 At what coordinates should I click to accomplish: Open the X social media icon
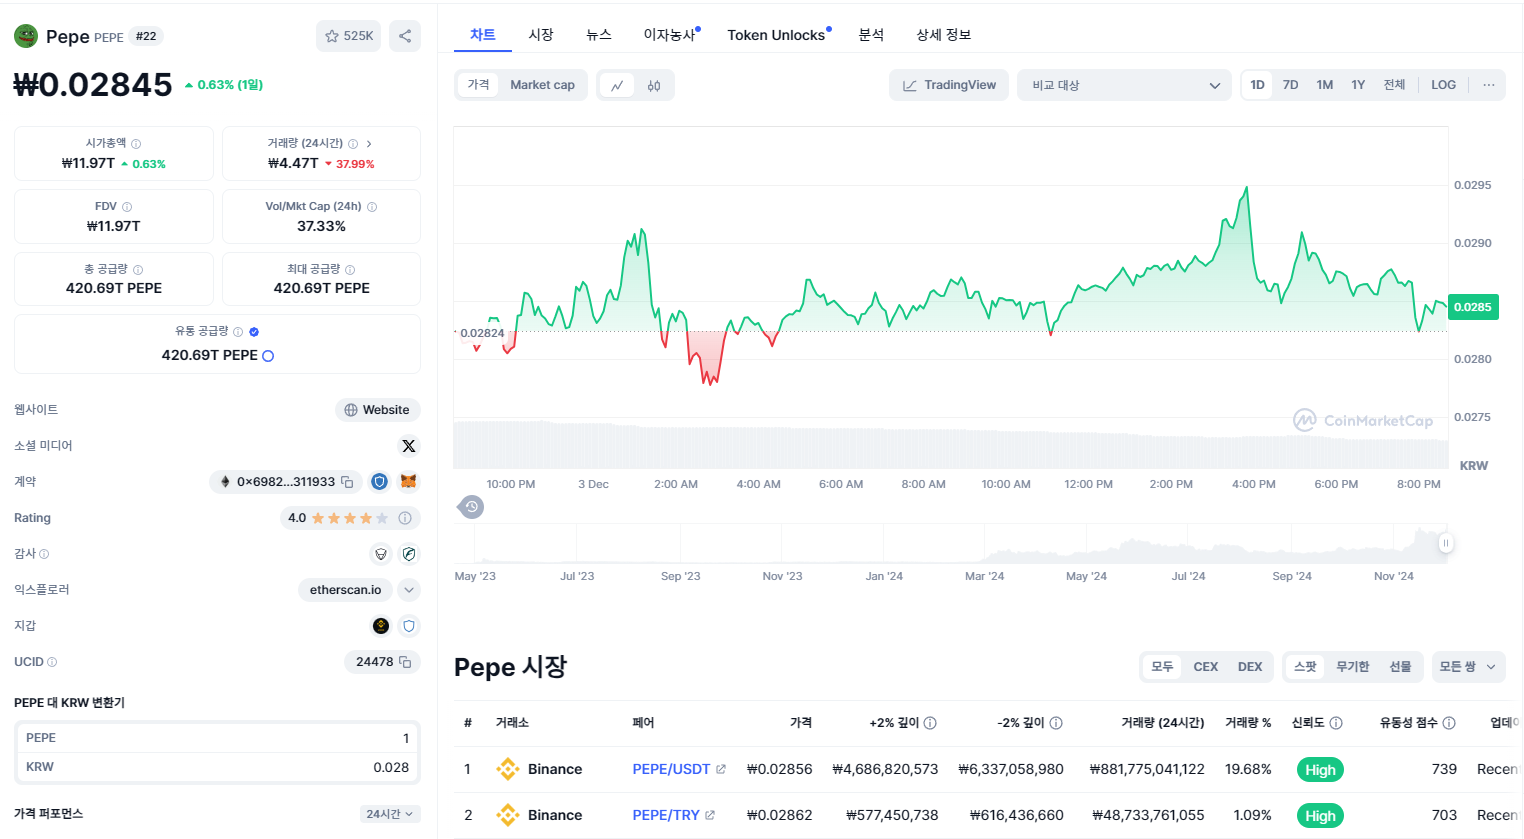[408, 446]
